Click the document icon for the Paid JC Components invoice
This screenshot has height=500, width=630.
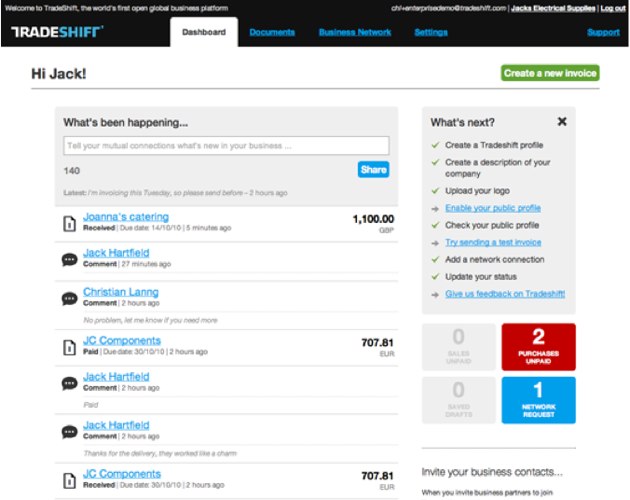coord(70,347)
